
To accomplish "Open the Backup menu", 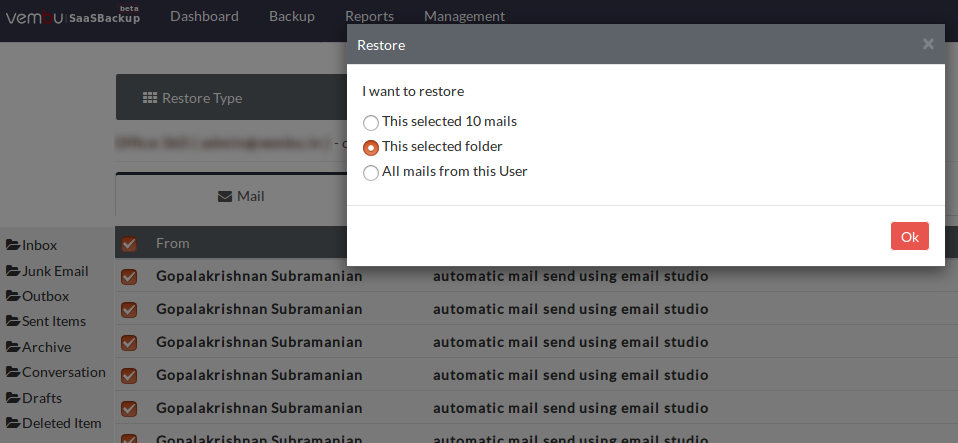I will click(291, 16).
